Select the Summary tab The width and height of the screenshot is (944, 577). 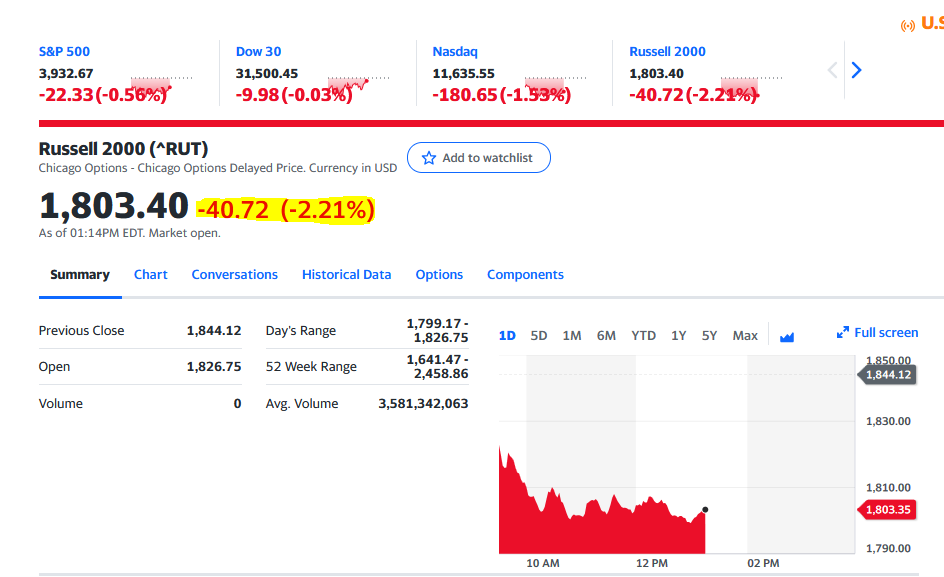point(80,275)
